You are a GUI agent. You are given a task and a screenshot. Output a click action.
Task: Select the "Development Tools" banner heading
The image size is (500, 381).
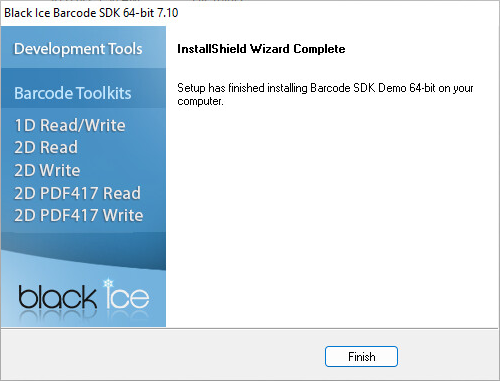tap(78, 49)
